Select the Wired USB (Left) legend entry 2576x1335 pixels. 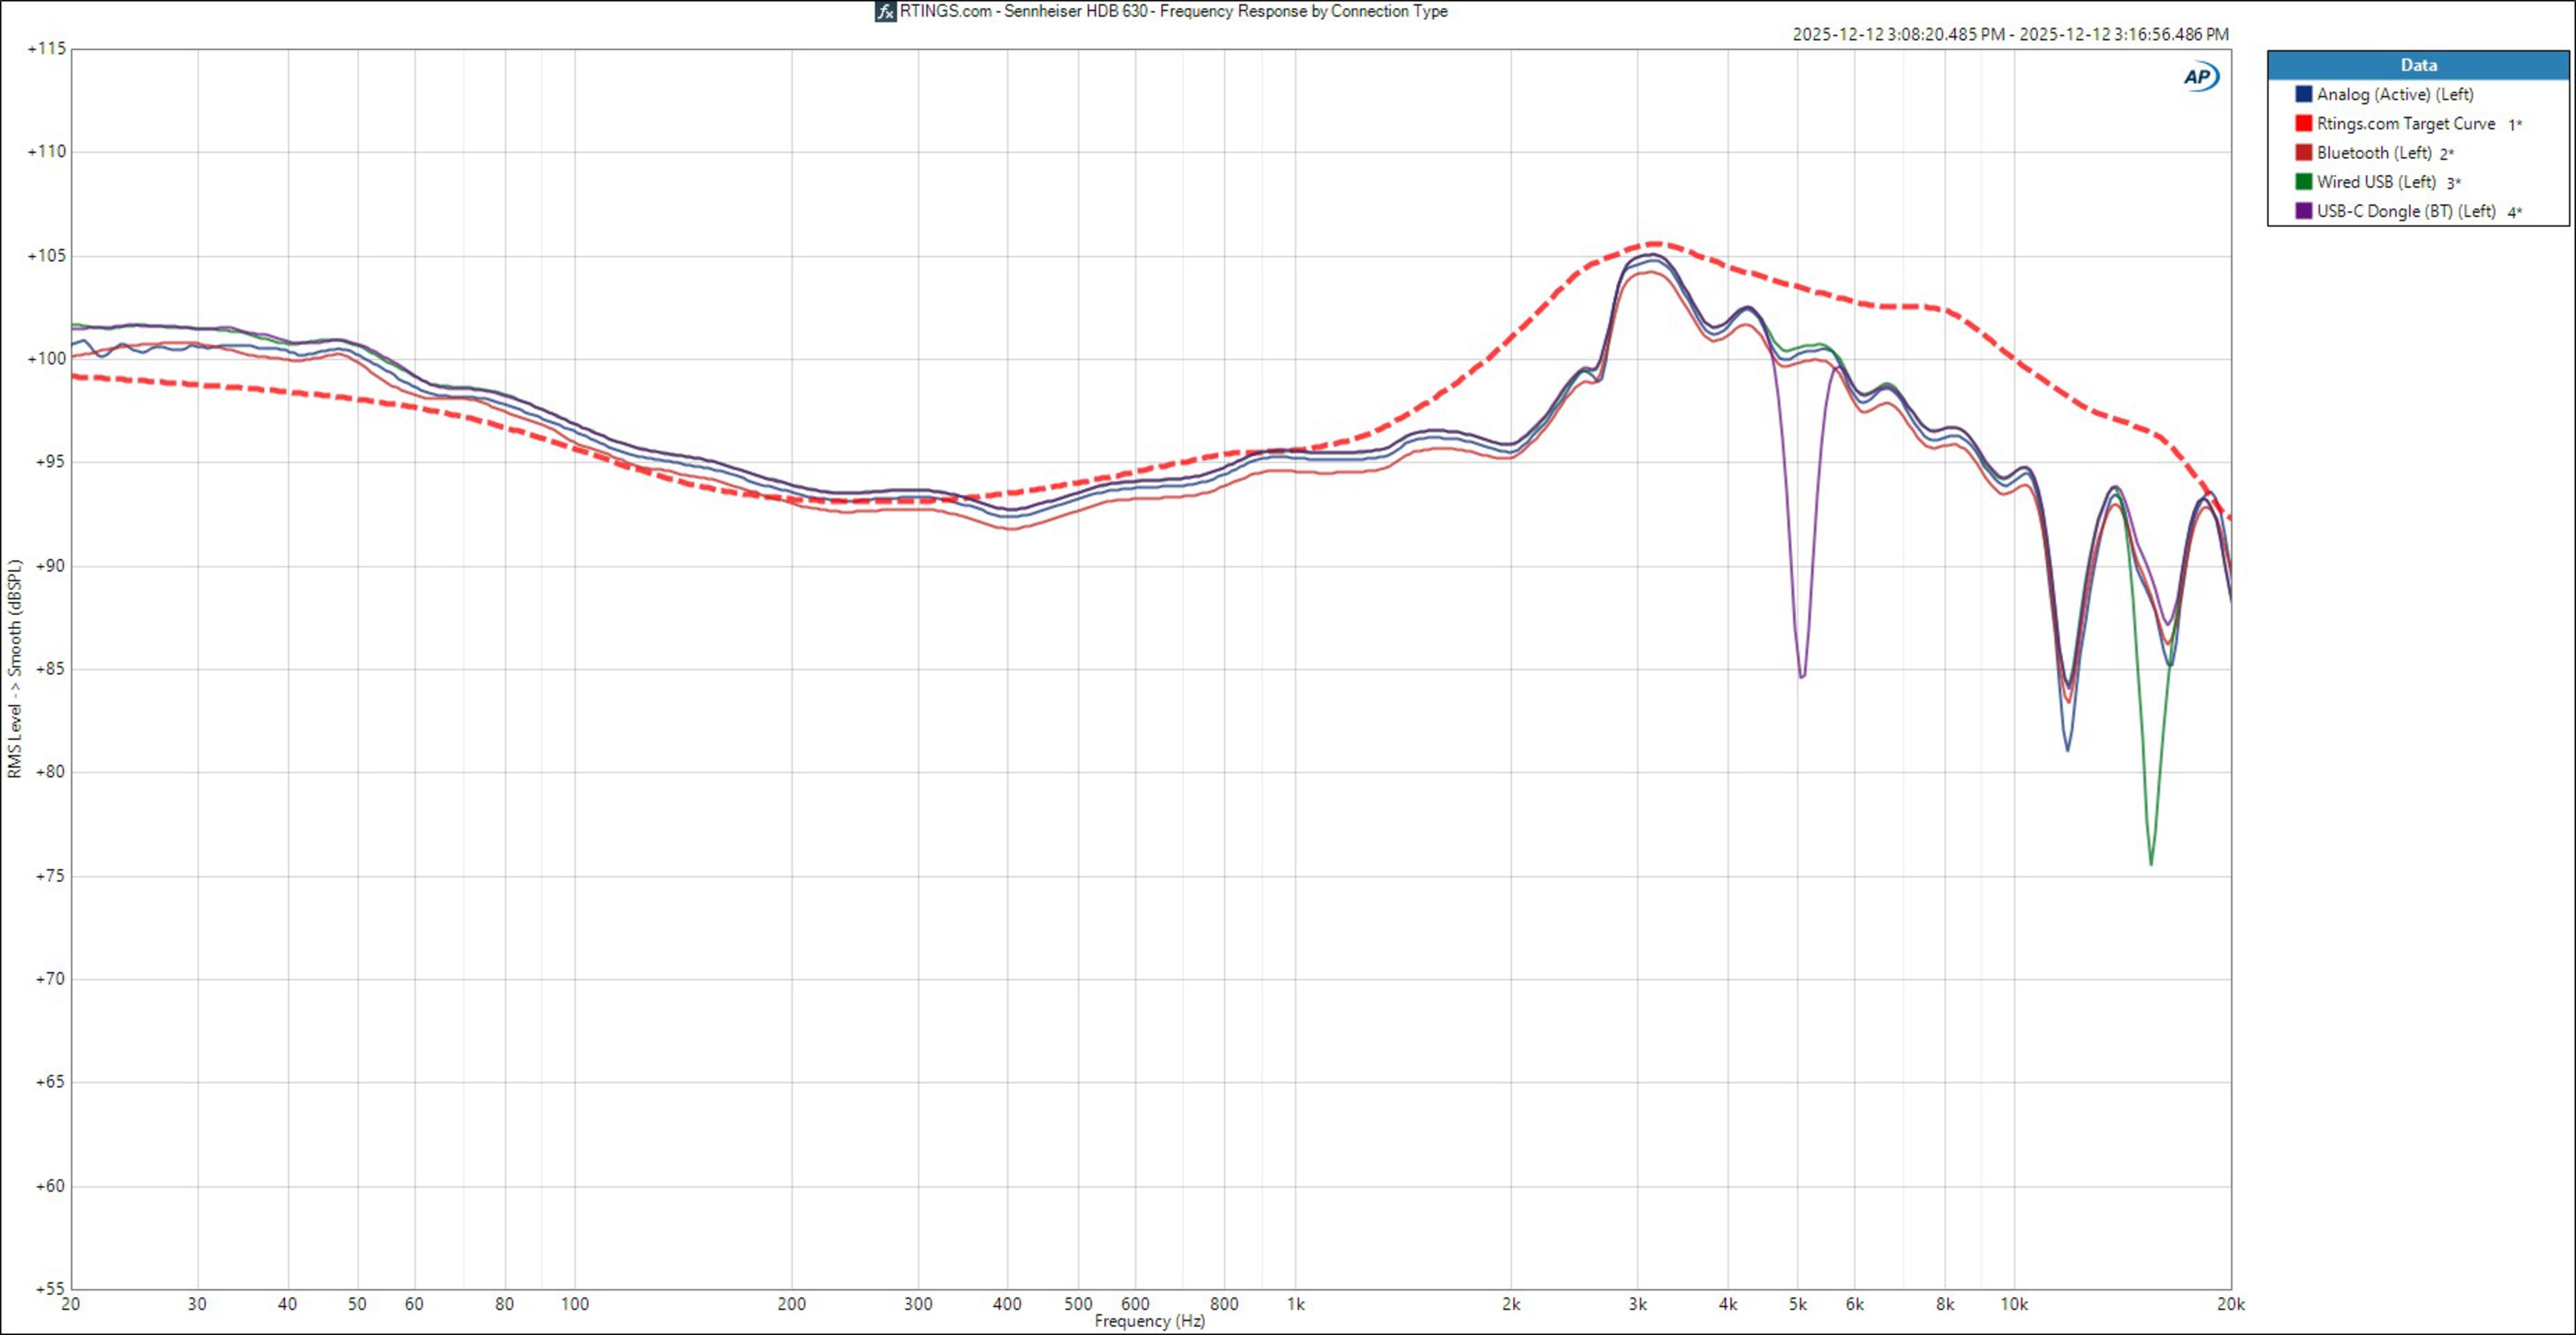[2376, 182]
